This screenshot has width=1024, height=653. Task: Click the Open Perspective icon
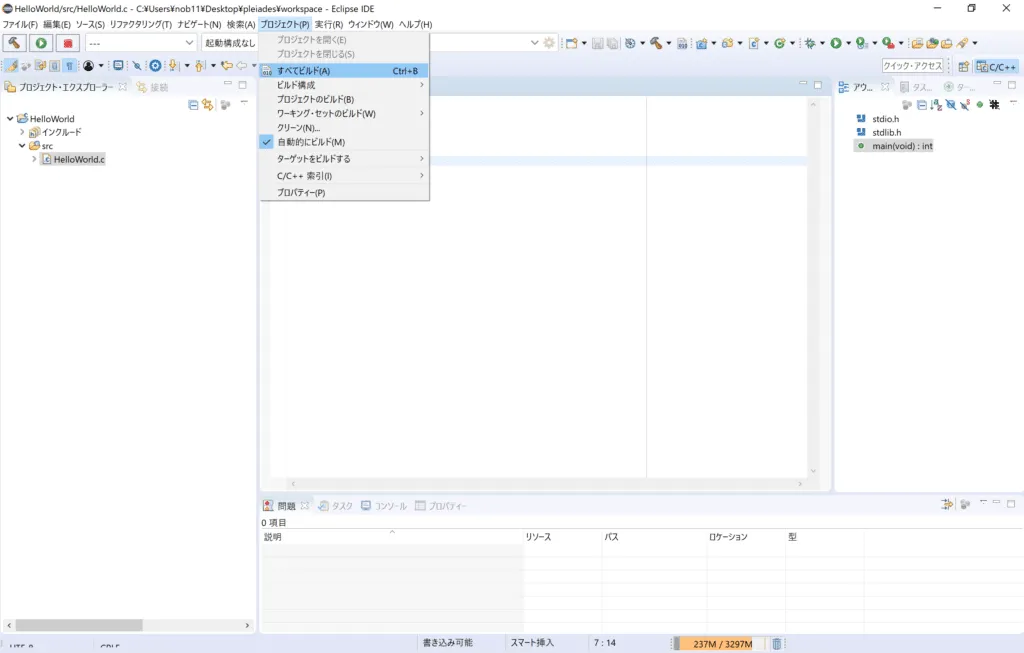[x=964, y=67]
